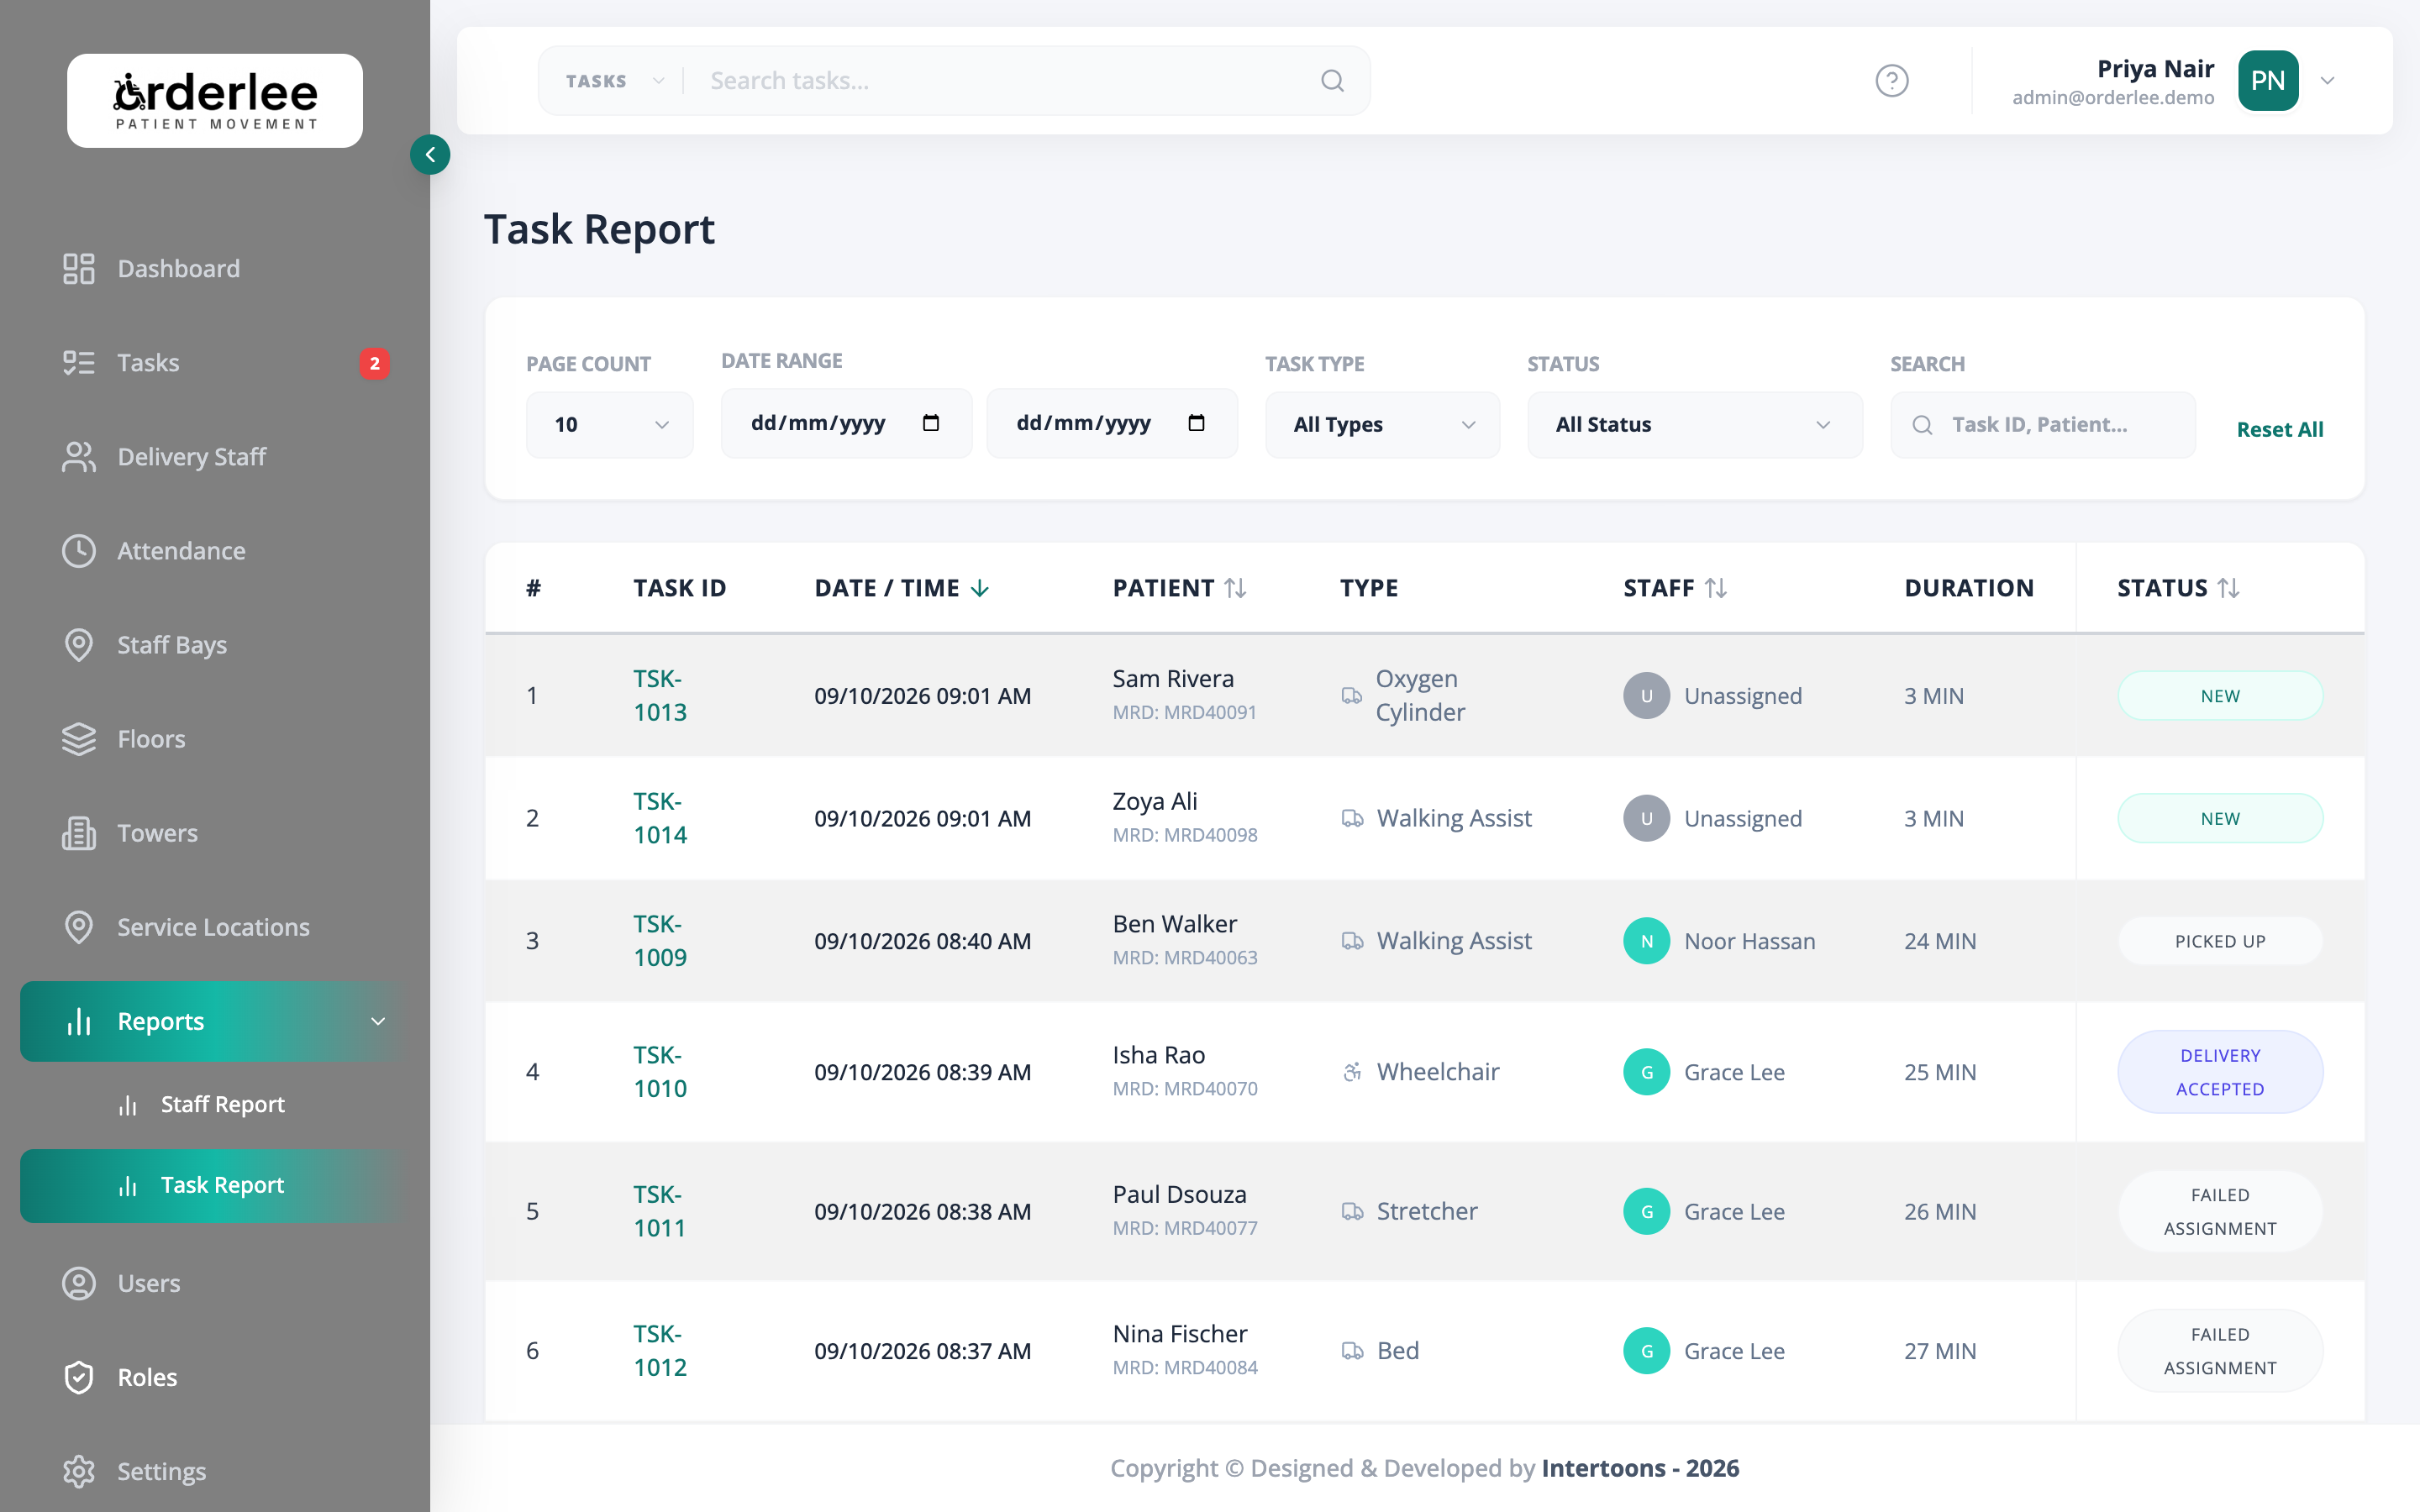Click the Reset All link
The height and width of the screenshot is (1512, 2420).
pos(2279,429)
